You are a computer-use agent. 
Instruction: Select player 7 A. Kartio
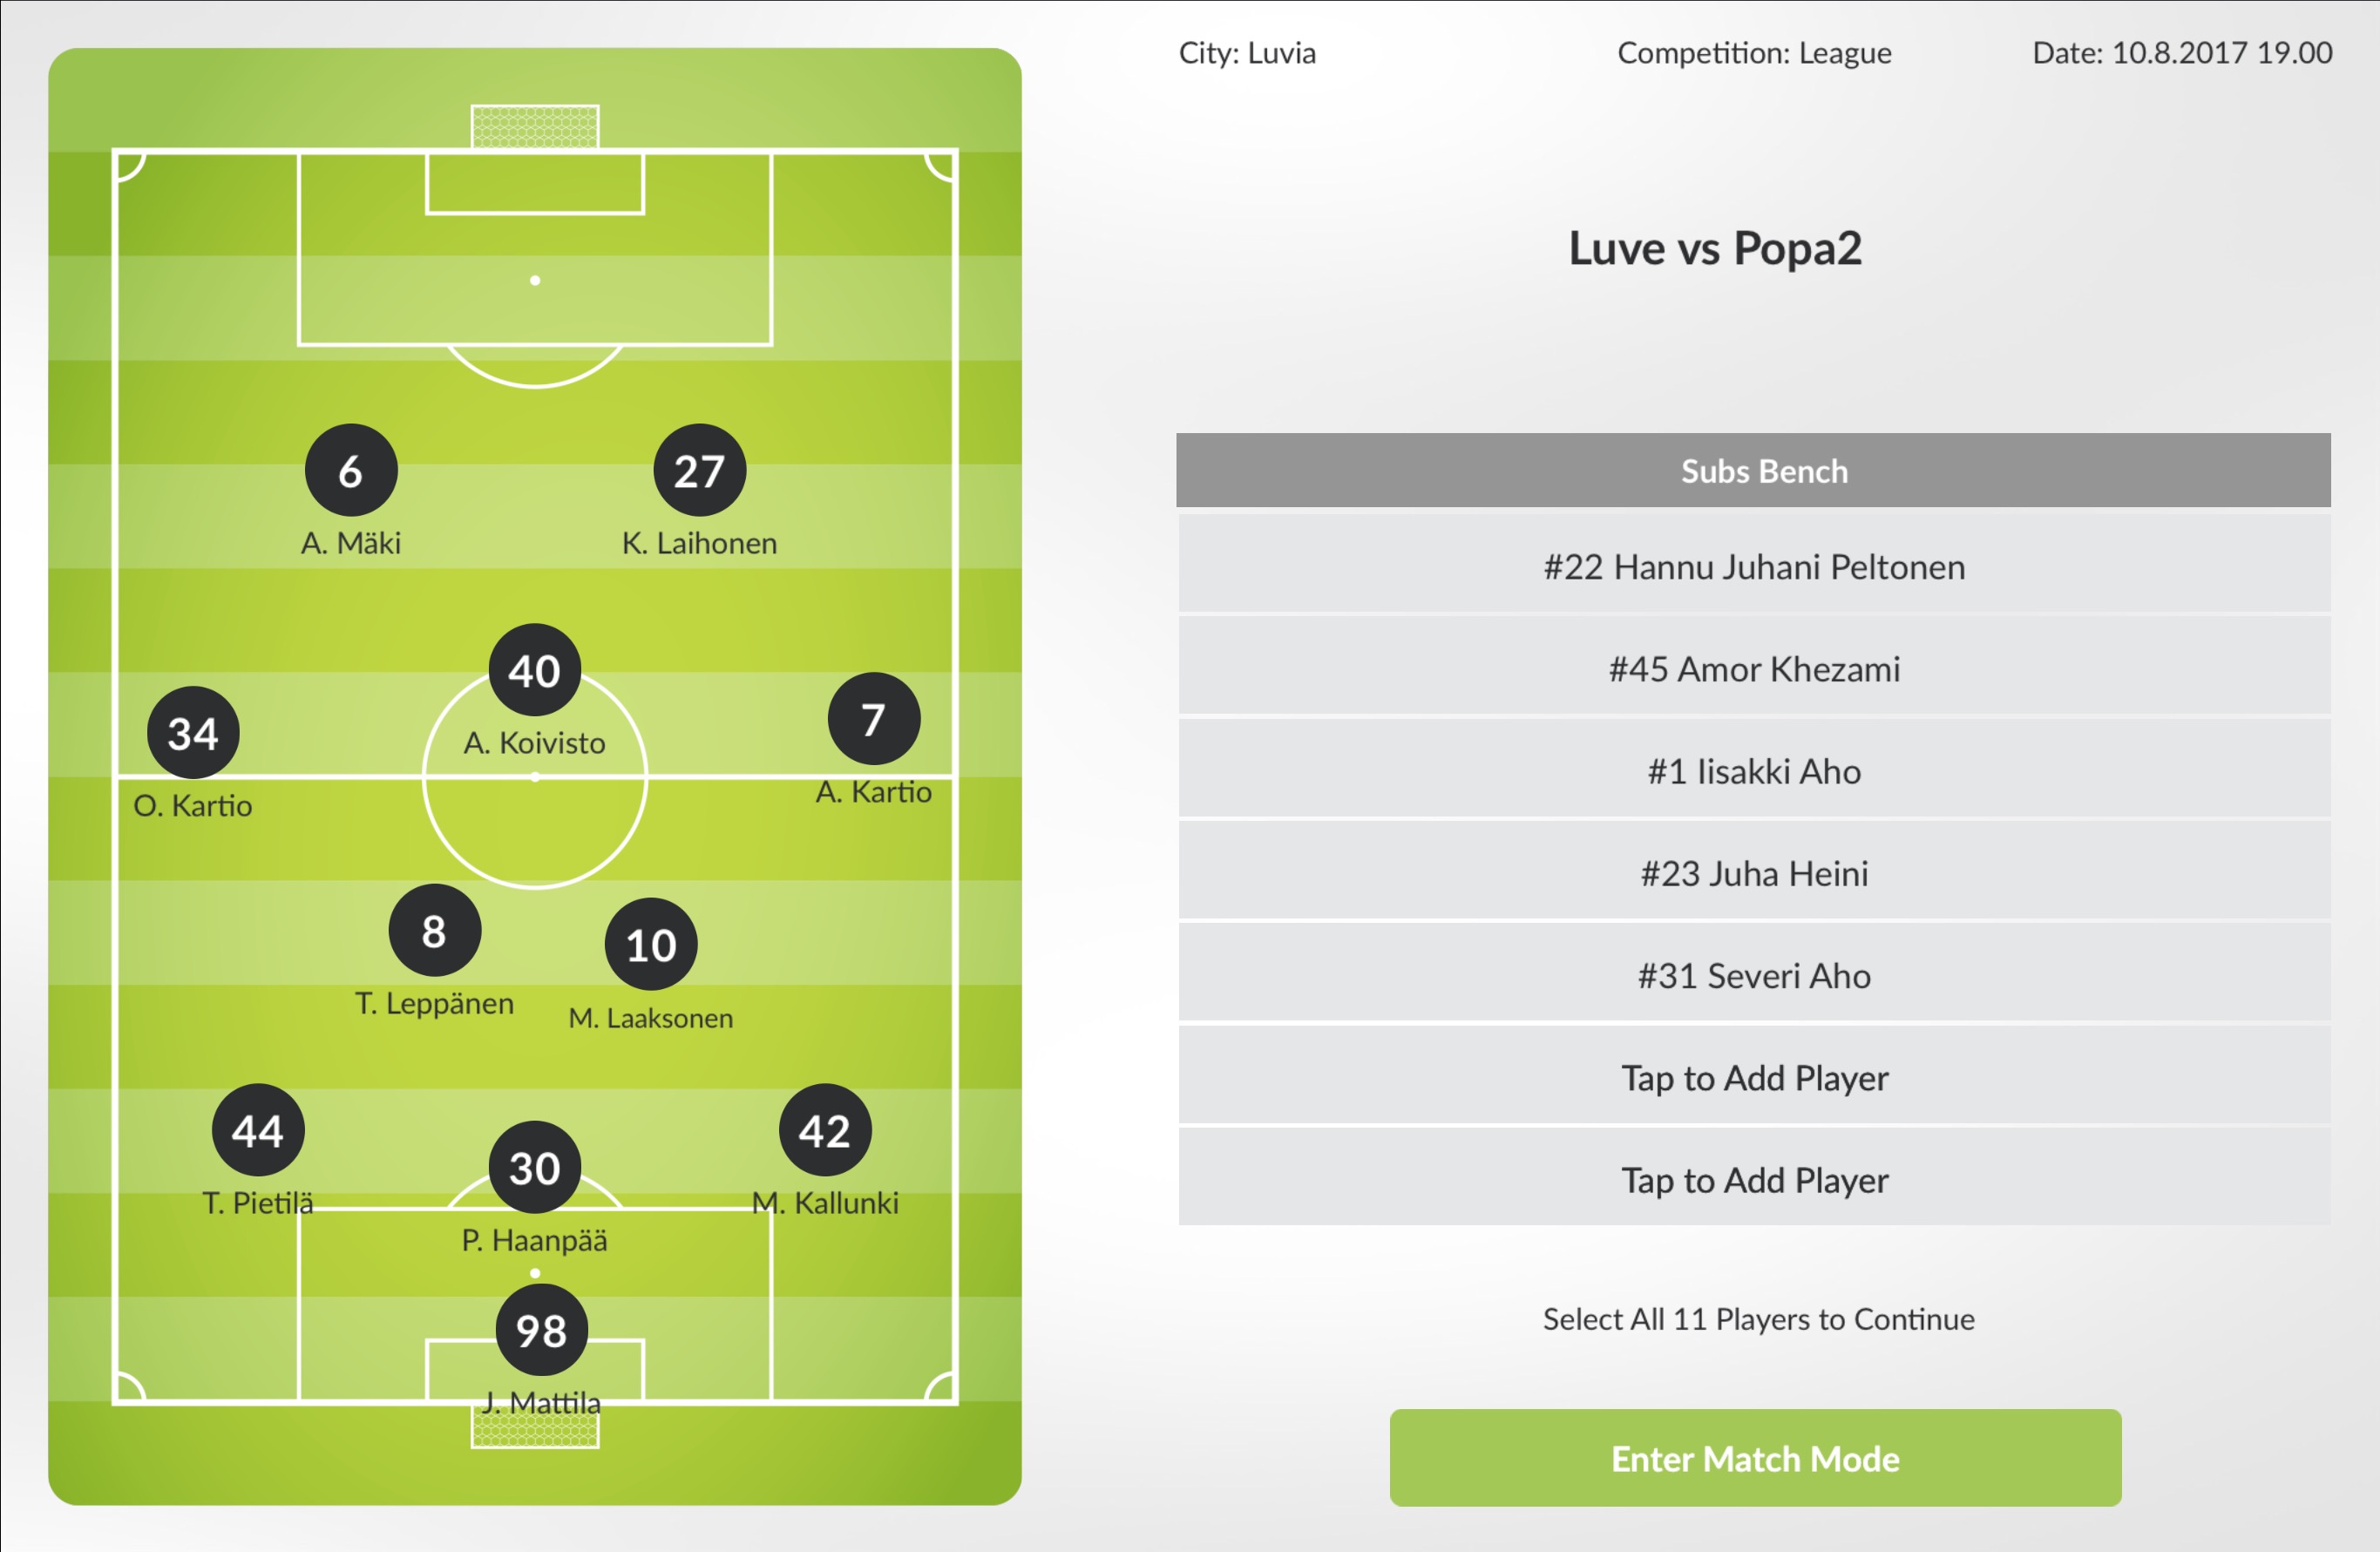click(873, 719)
